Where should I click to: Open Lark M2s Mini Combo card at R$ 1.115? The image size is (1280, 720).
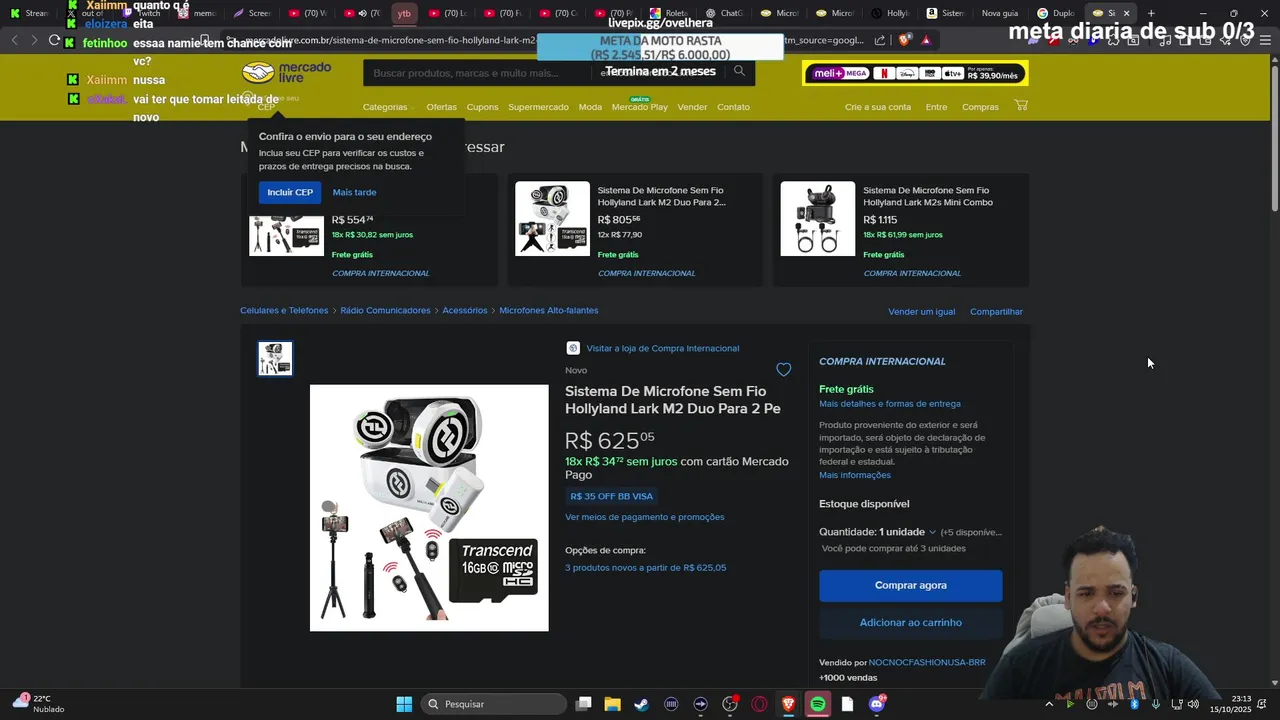(901, 229)
